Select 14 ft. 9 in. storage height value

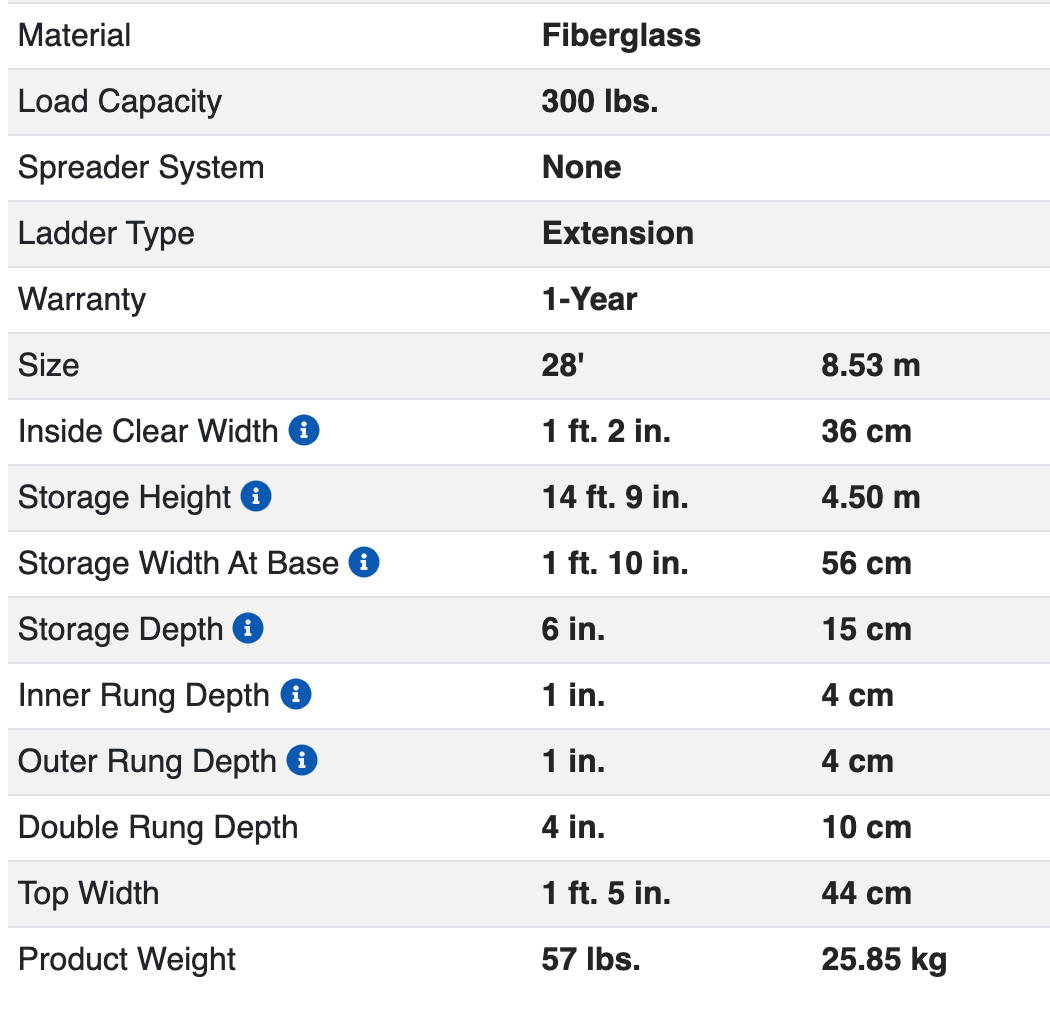tap(615, 497)
